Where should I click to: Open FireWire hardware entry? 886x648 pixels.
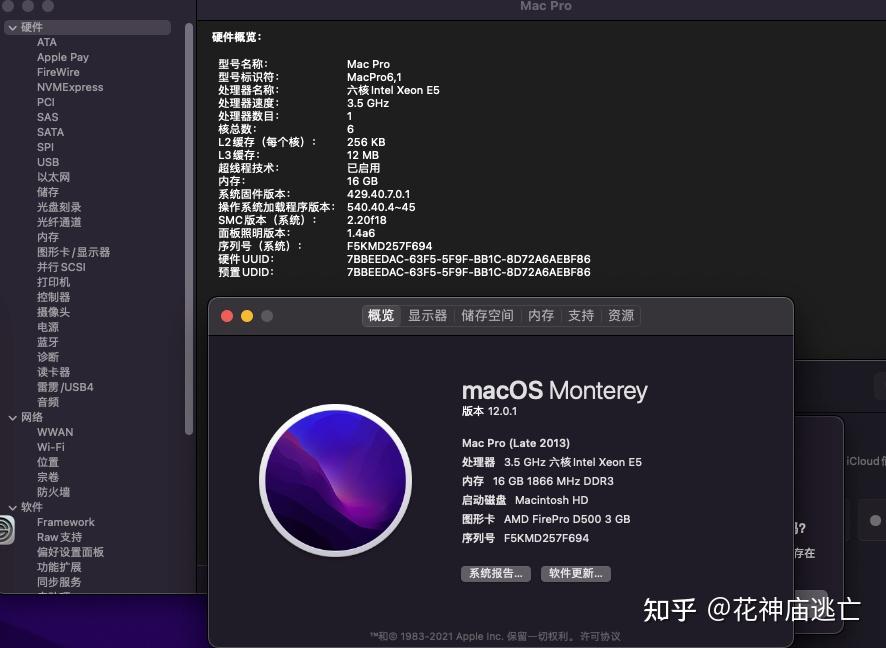58,72
